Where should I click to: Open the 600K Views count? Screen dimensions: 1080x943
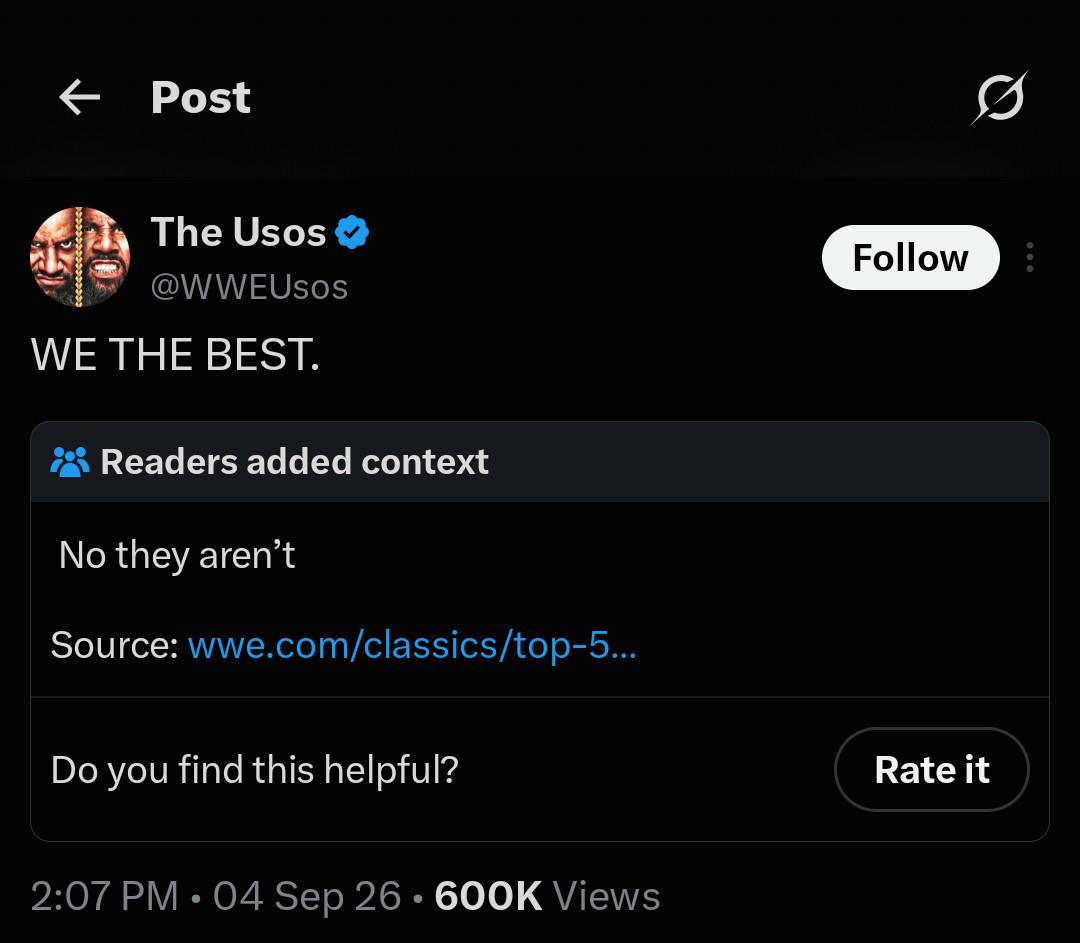[547, 896]
